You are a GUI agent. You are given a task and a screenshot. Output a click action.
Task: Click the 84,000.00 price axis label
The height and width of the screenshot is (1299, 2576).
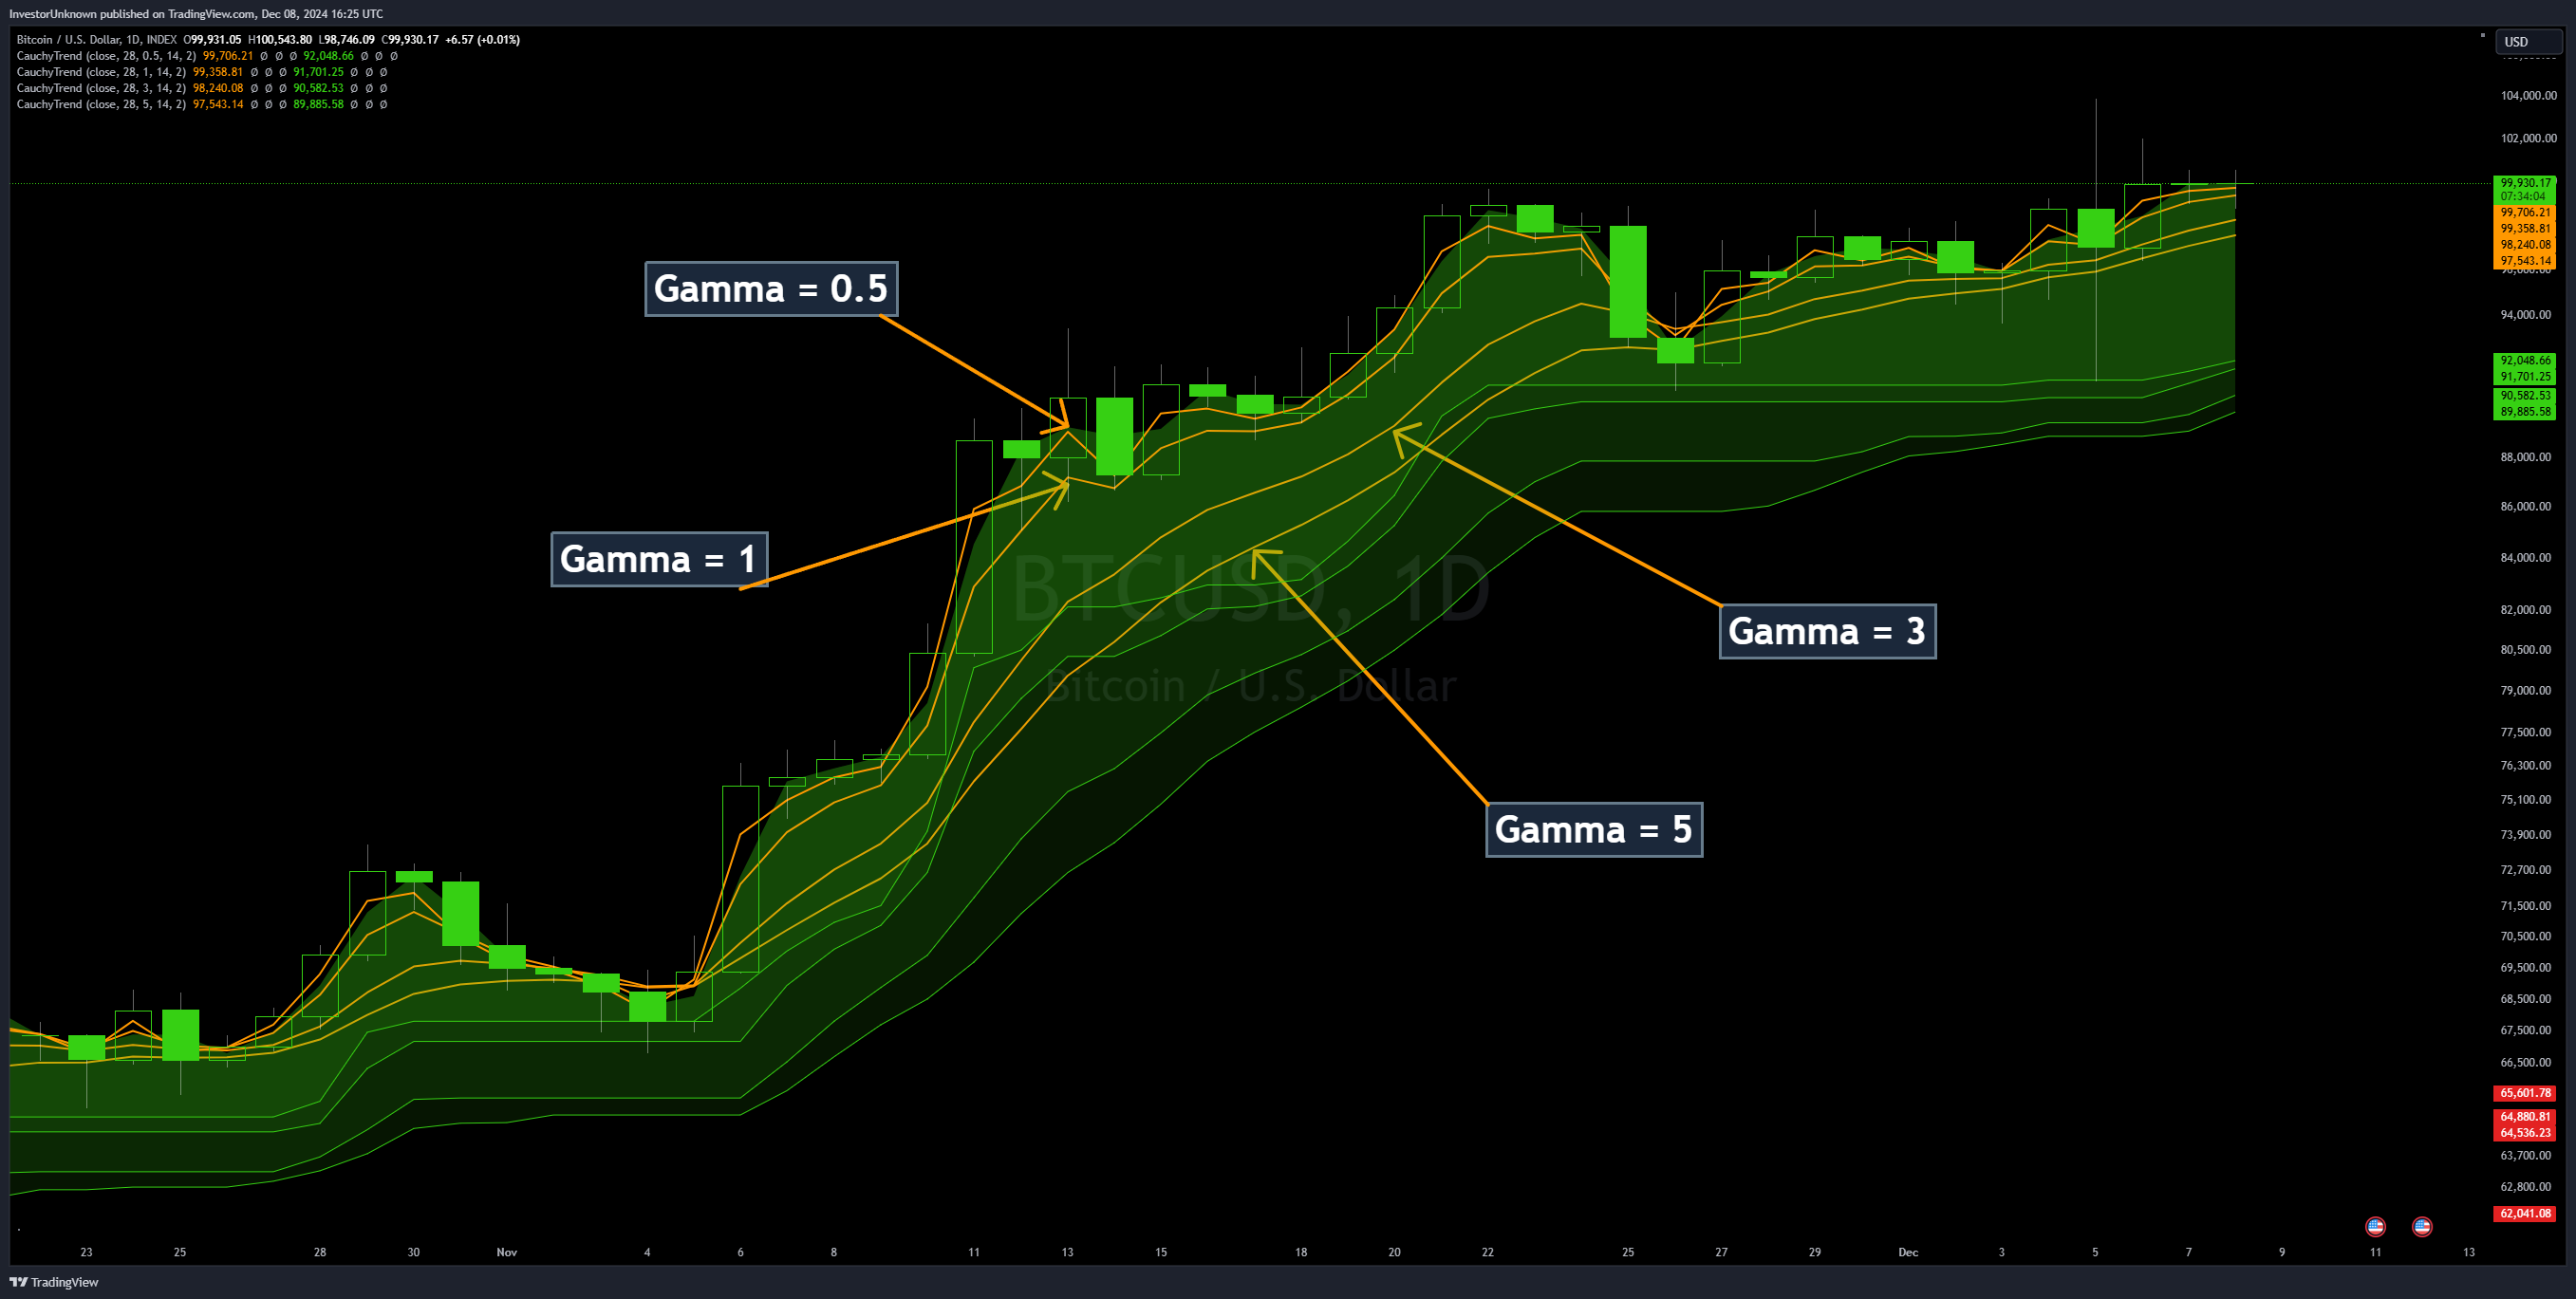(x=2525, y=558)
